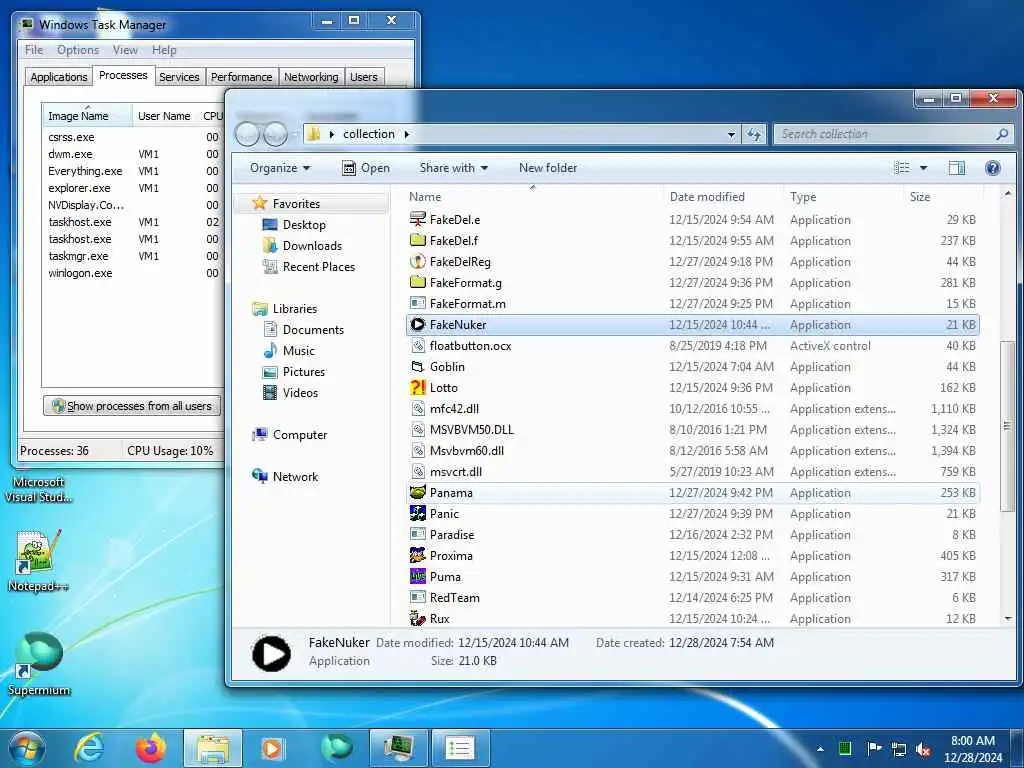Click the Open toolbar button
Image resolution: width=1024 pixels, height=768 pixels.
coord(366,168)
